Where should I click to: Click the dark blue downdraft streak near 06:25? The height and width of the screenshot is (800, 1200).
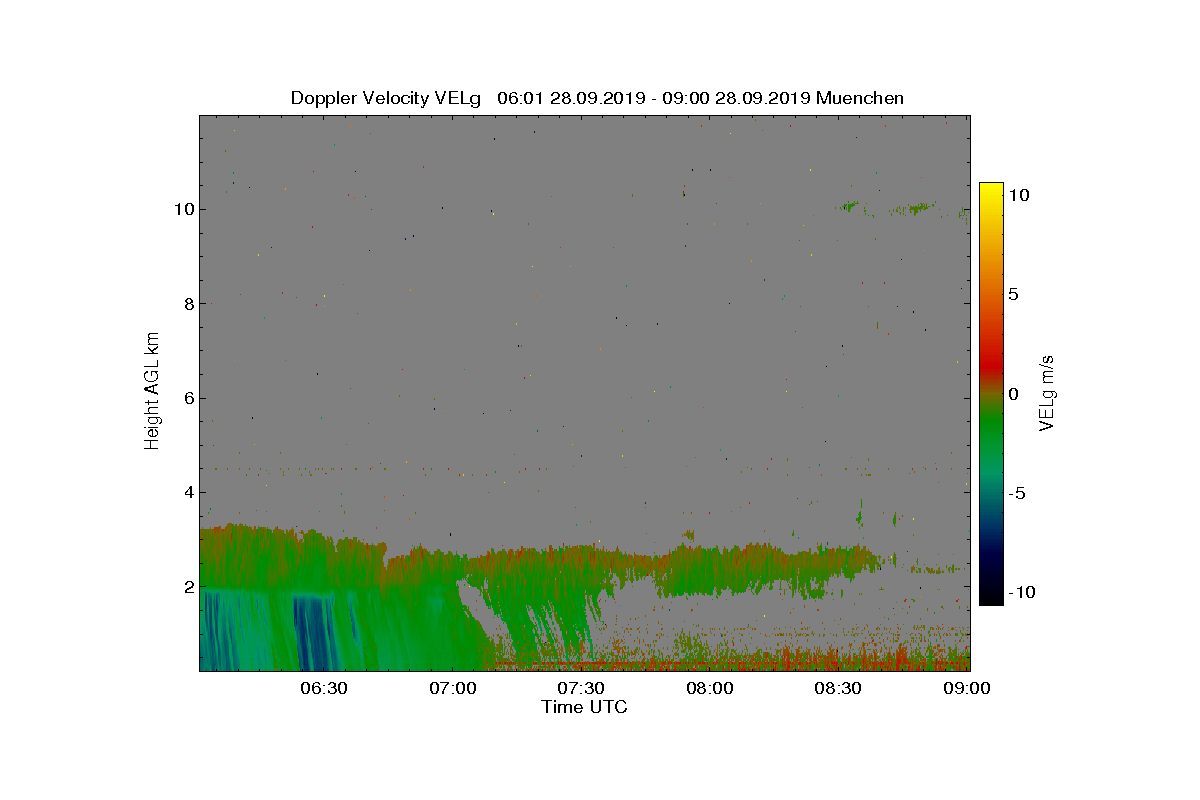(312, 632)
